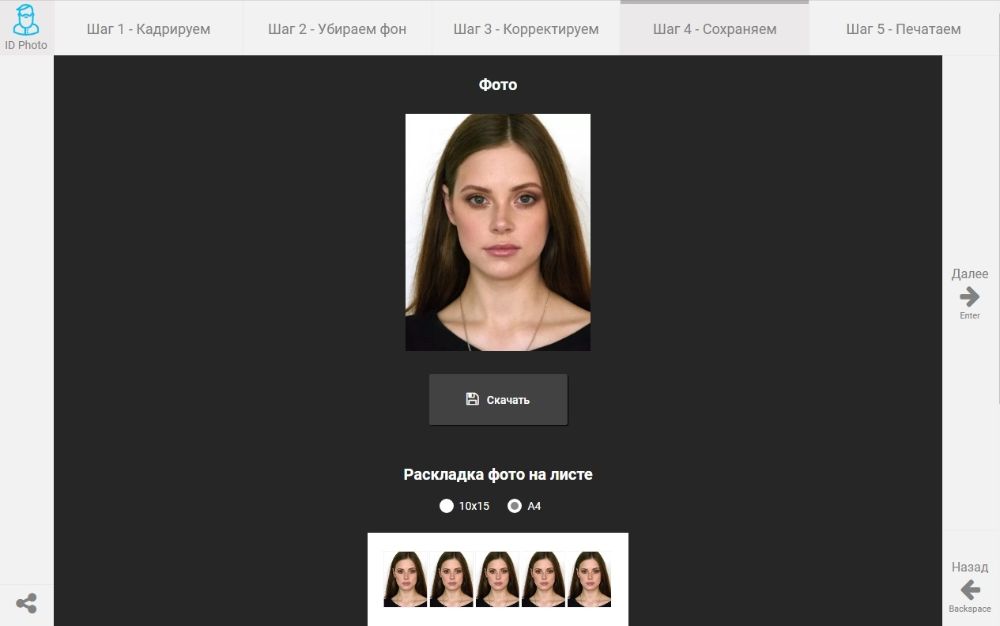This screenshot has width=1000, height=626.
Task: Go back with the Назад arrow
Action: click(x=969, y=589)
